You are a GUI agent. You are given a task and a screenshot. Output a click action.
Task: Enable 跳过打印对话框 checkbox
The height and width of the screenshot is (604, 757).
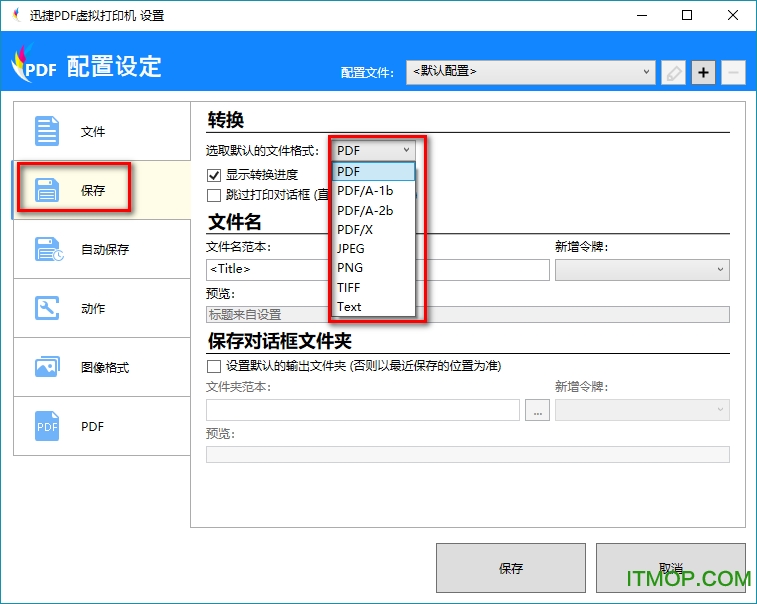click(214, 195)
